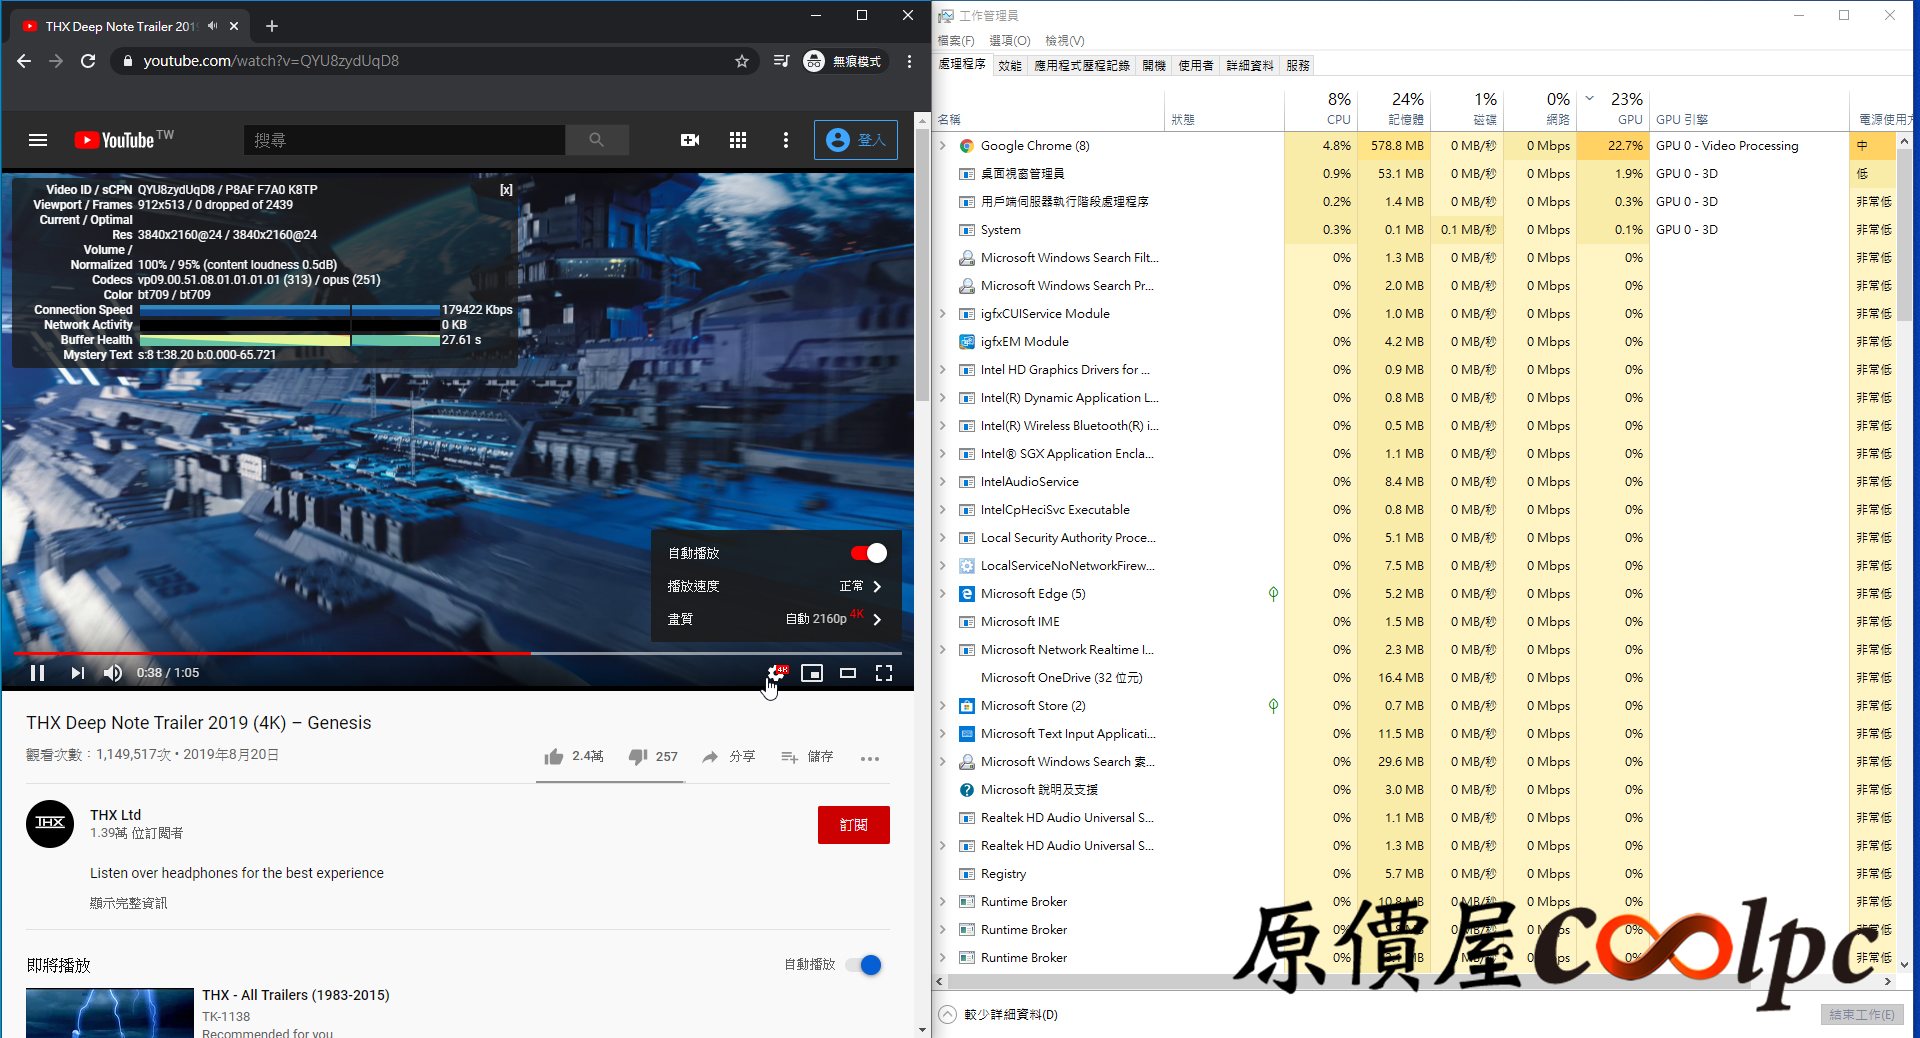The width and height of the screenshot is (1920, 1038).
Task: Open quality 2160p submenu
Action: click(x=776, y=619)
